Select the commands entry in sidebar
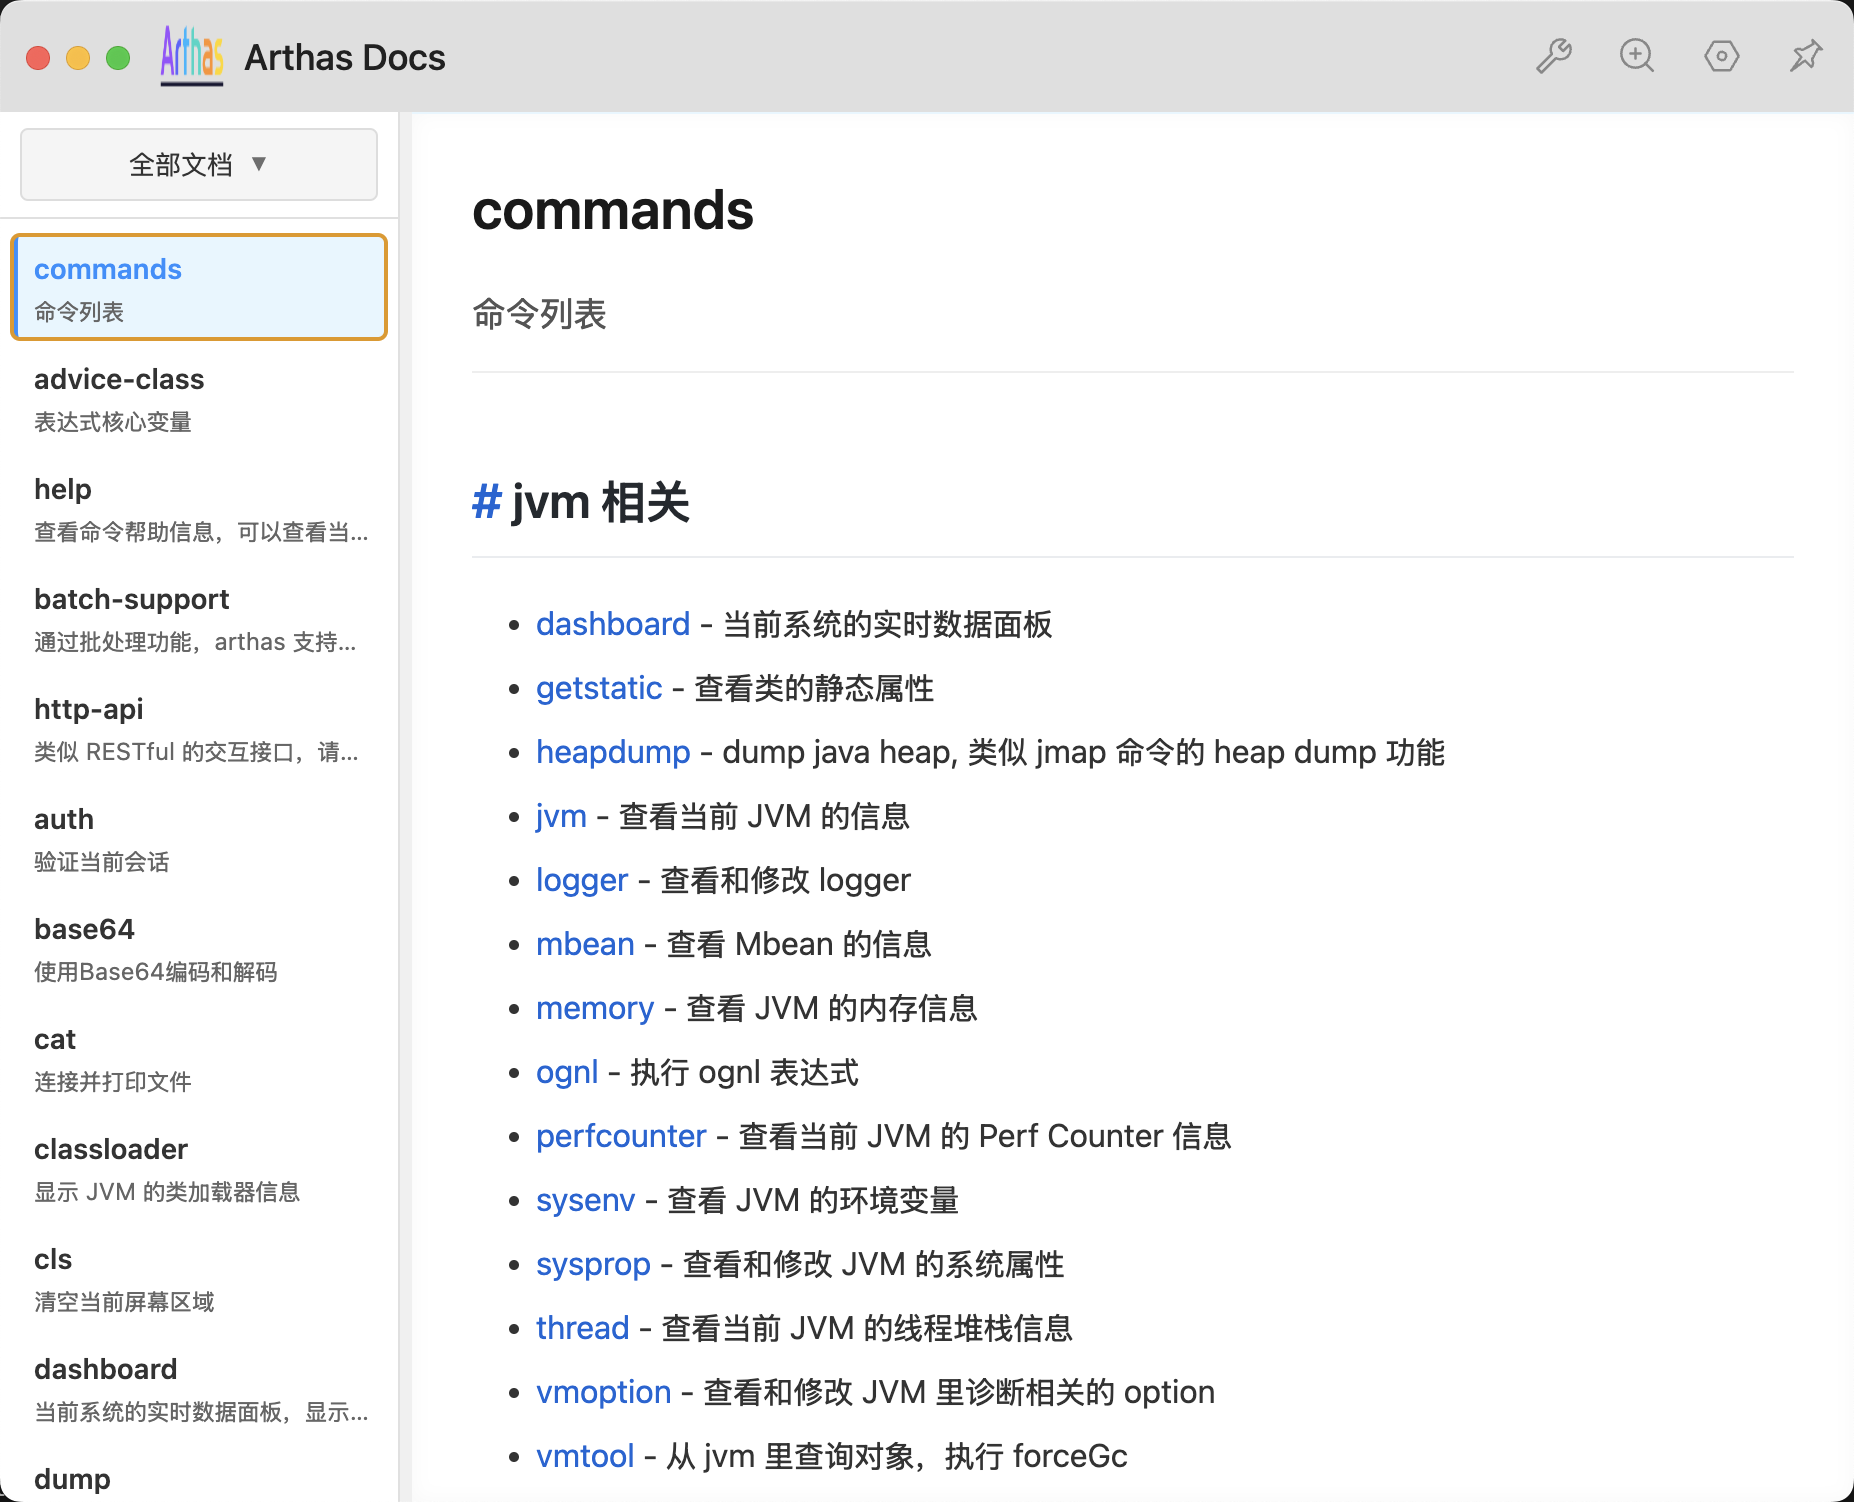The image size is (1854, 1502). [x=199, y=288]
